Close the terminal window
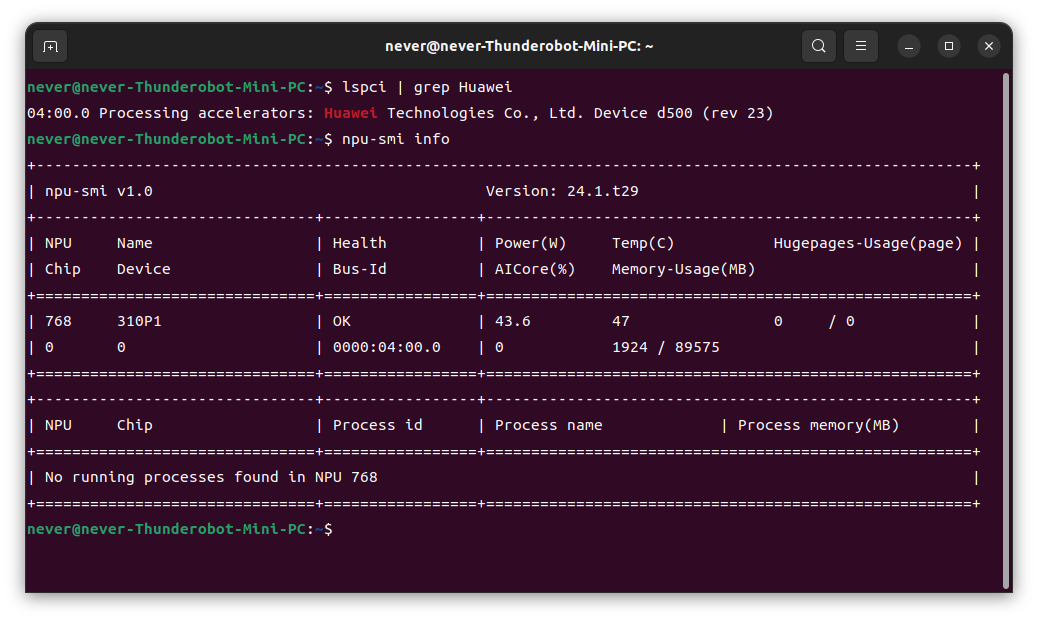The width and height of the screenshot is (1038, 621). [x=989, y=46]
